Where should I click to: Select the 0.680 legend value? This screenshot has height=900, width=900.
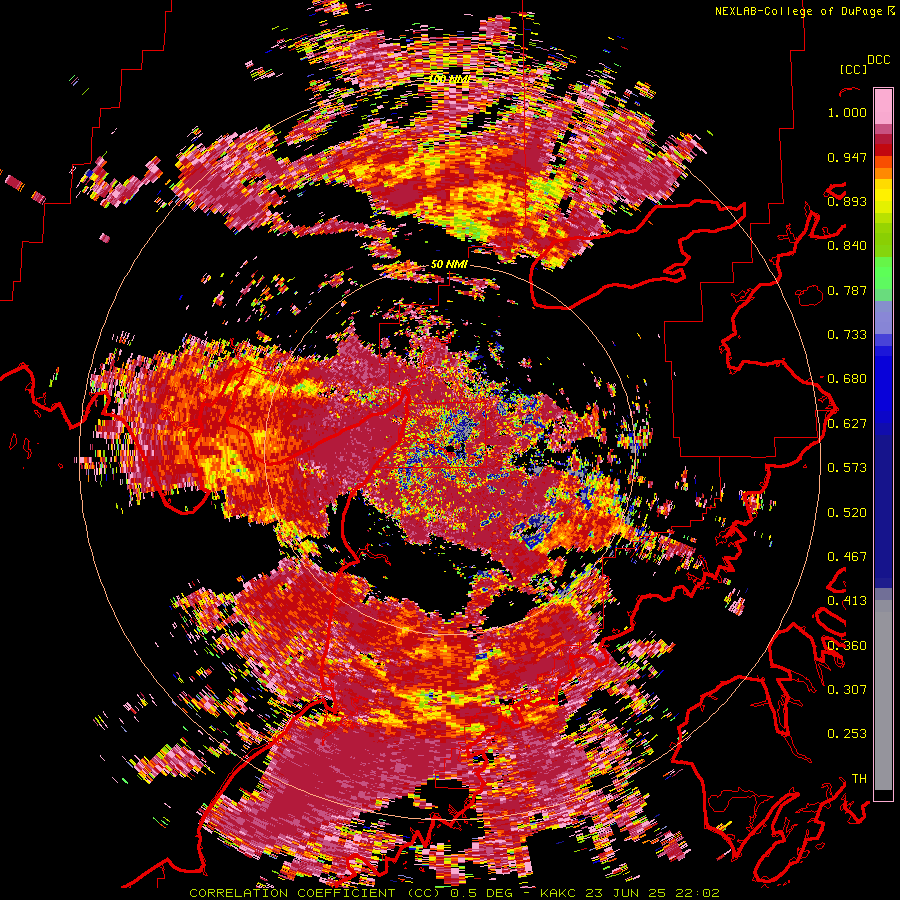coord(847,379)
